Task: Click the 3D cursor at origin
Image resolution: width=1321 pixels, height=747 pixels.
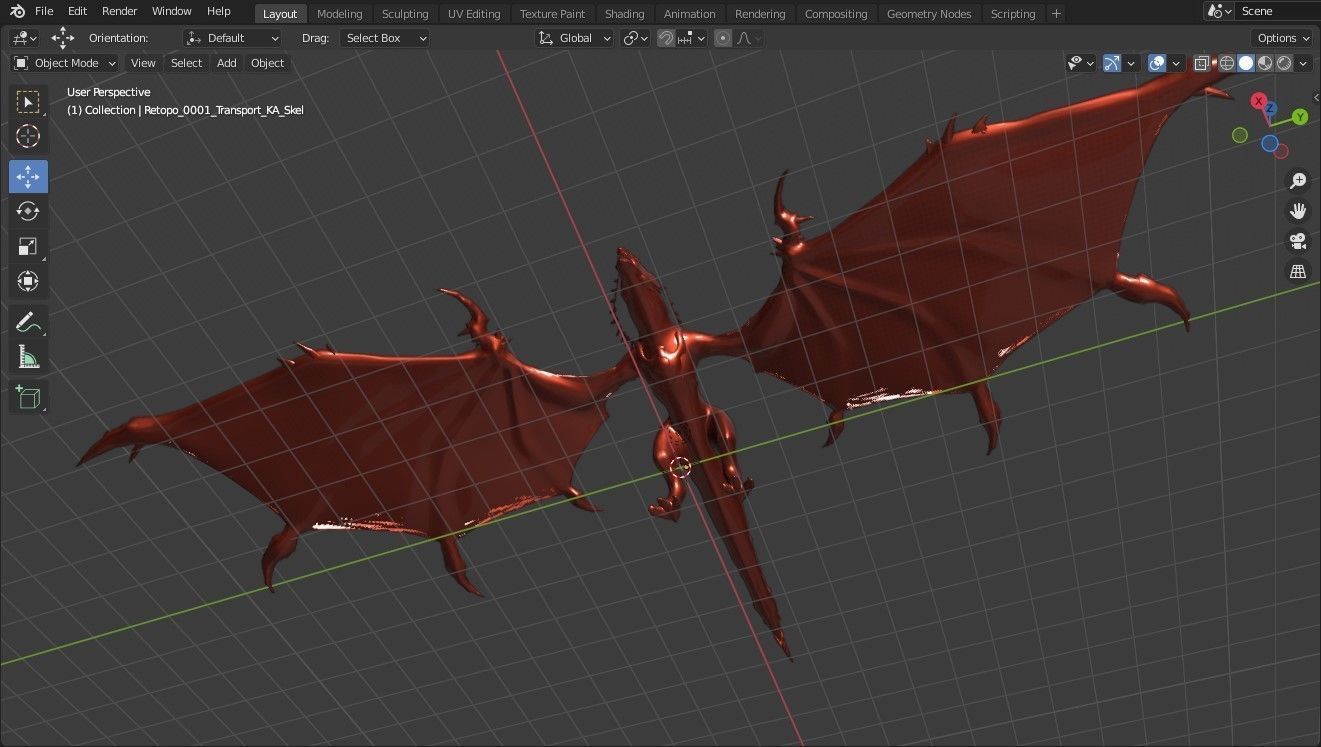Action: pyautogui.click(x=680, y=466)
